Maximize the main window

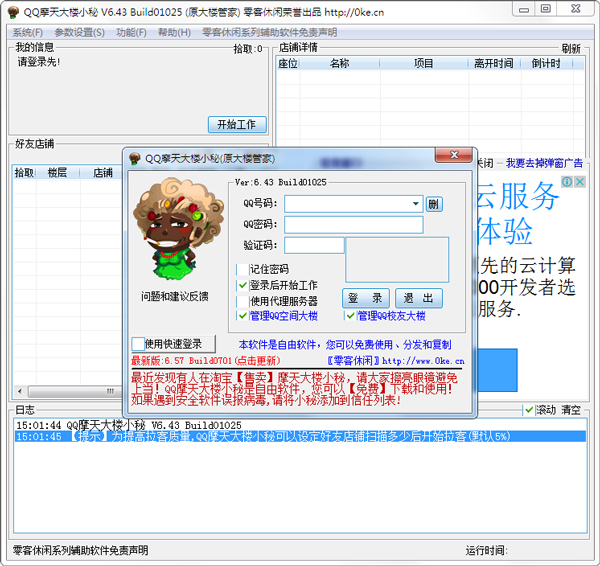pyautogui.click(x=546, y=9)
